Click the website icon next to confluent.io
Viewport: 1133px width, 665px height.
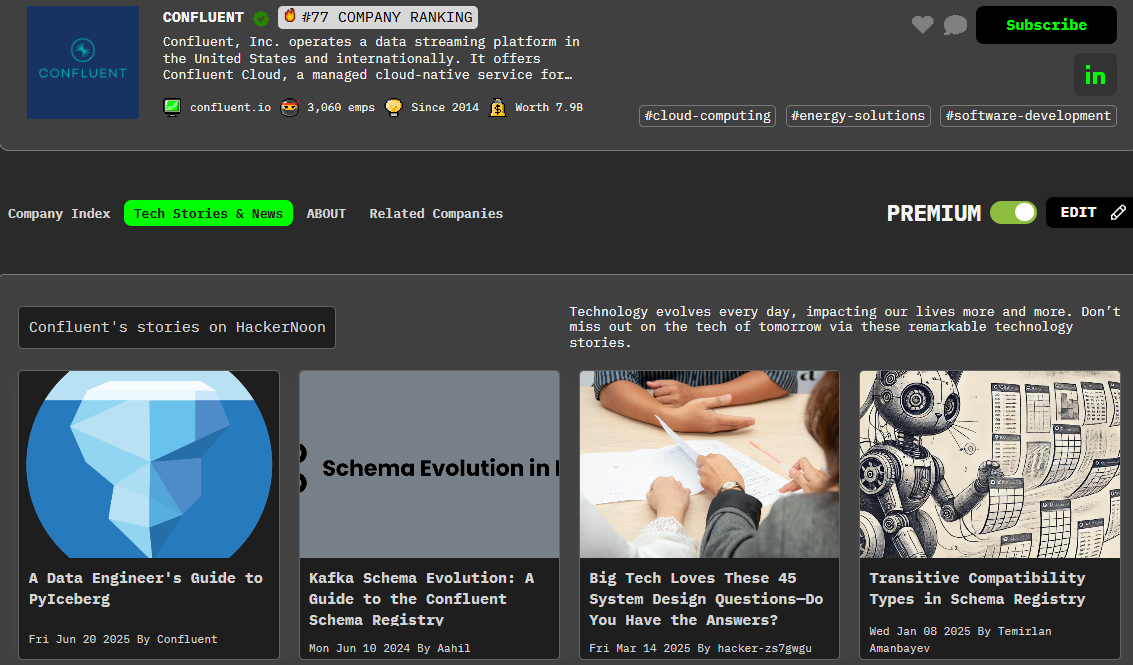[172, 106]
